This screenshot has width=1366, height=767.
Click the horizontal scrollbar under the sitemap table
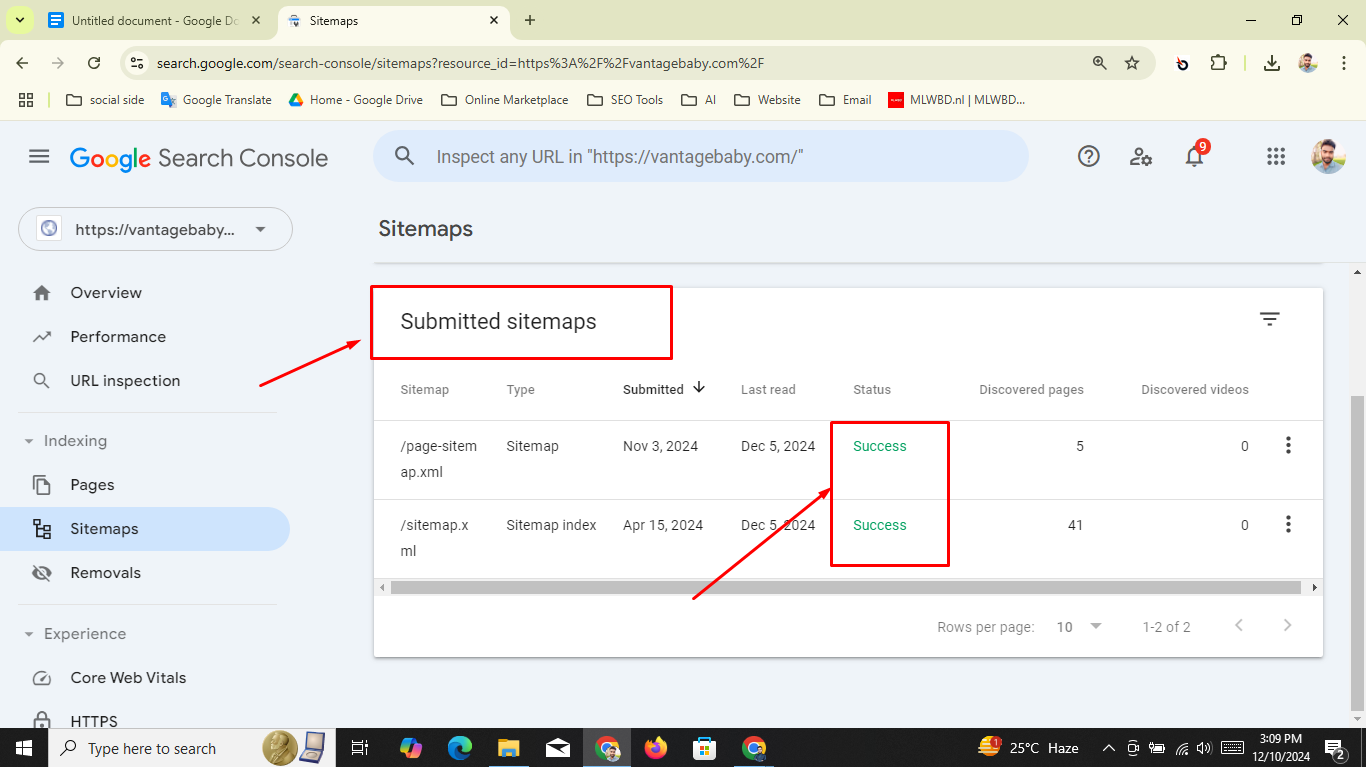point(848,587)
